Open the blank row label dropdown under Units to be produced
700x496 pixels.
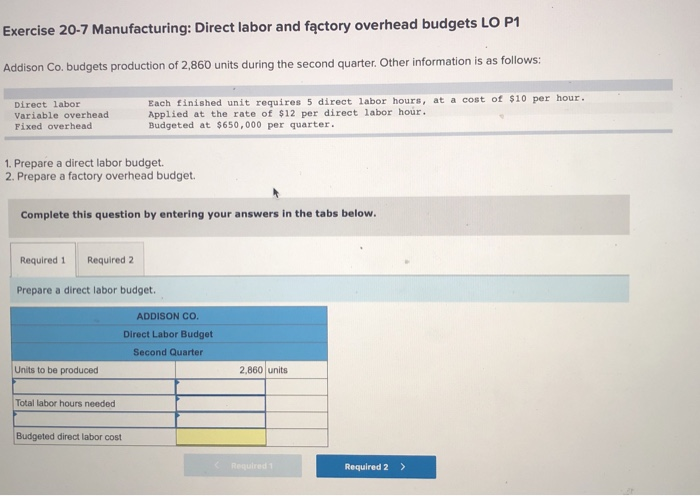pos(94,387)
